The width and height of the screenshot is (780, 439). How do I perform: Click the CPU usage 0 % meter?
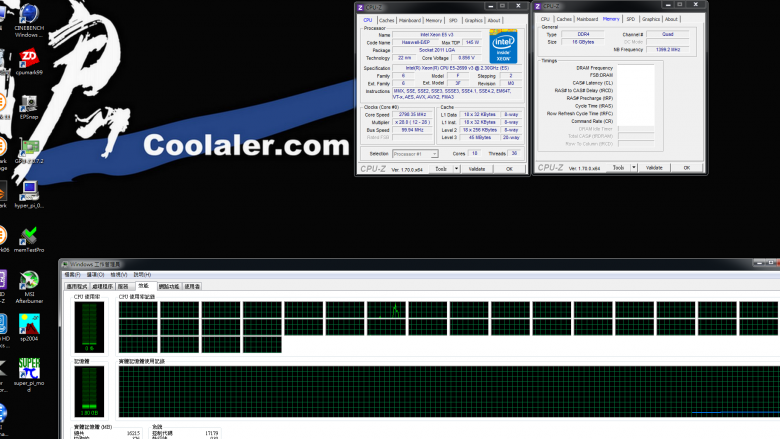(89, 327)
